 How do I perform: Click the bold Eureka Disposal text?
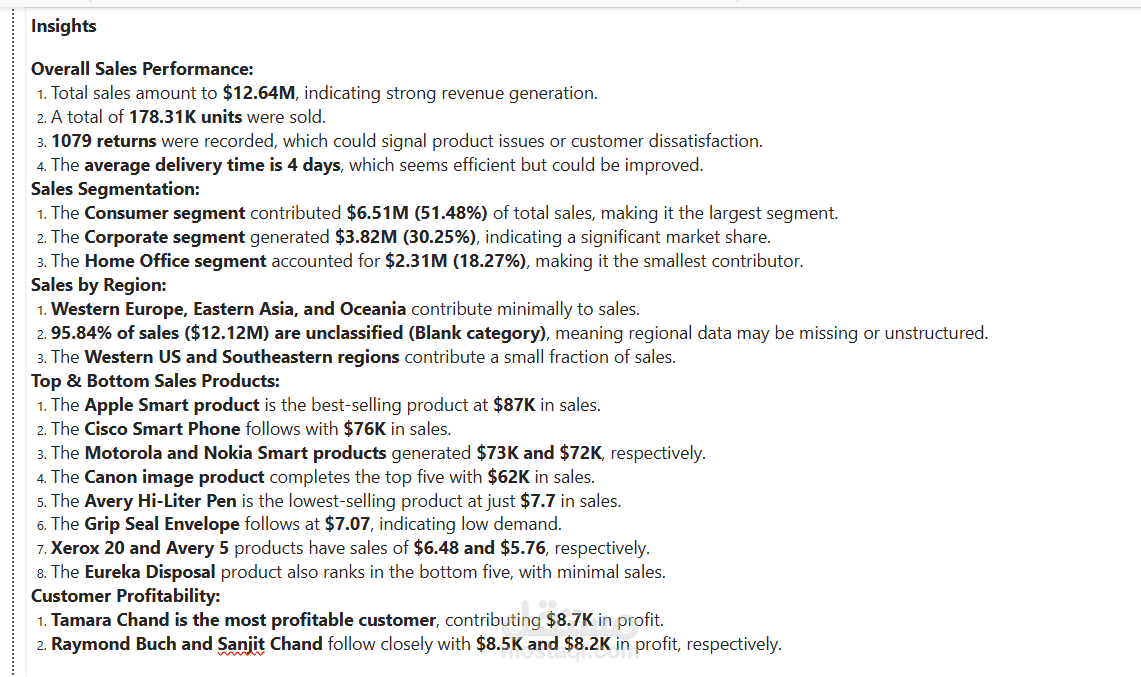(149, 572)
